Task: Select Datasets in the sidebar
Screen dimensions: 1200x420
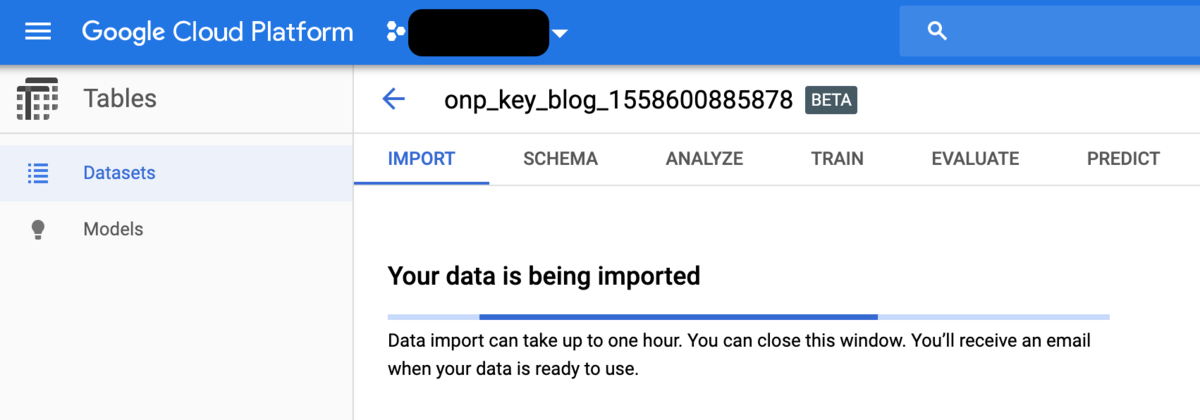Action: pos(119,173)
